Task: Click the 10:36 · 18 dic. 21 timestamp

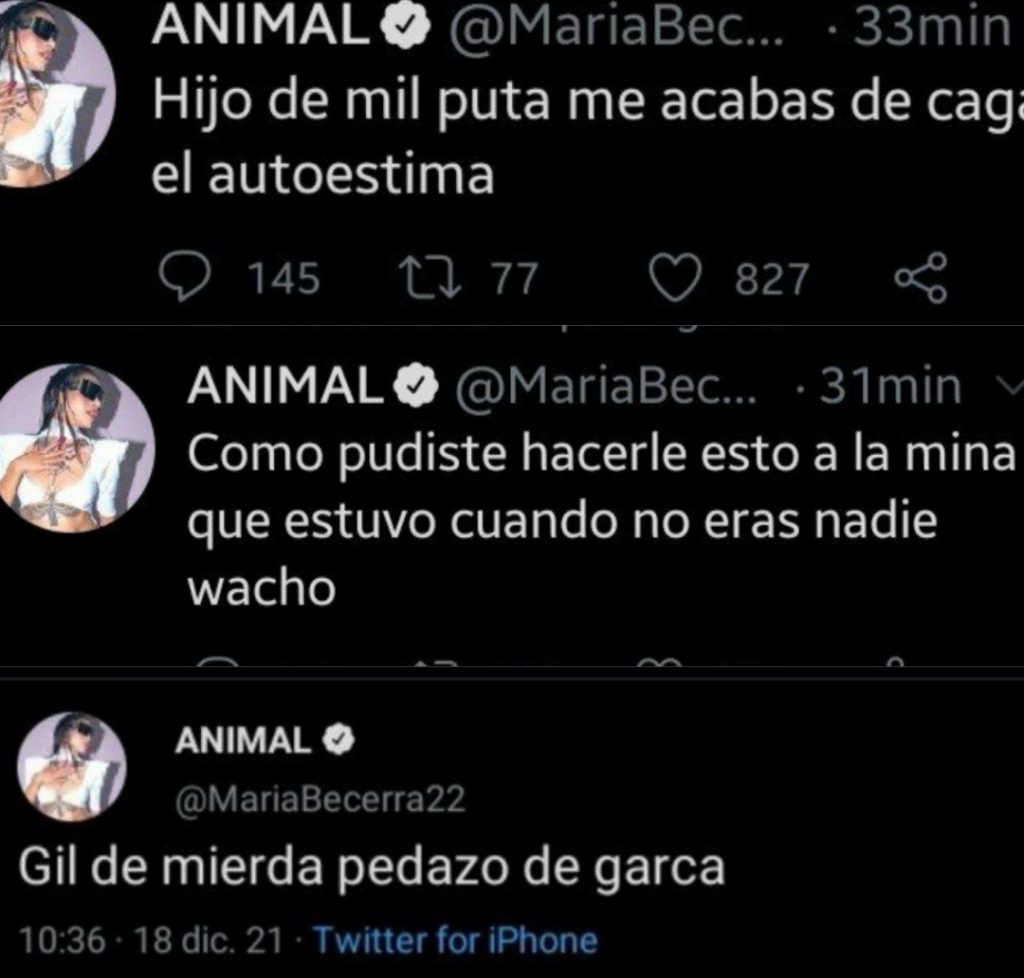Action: tap(150, 941)
